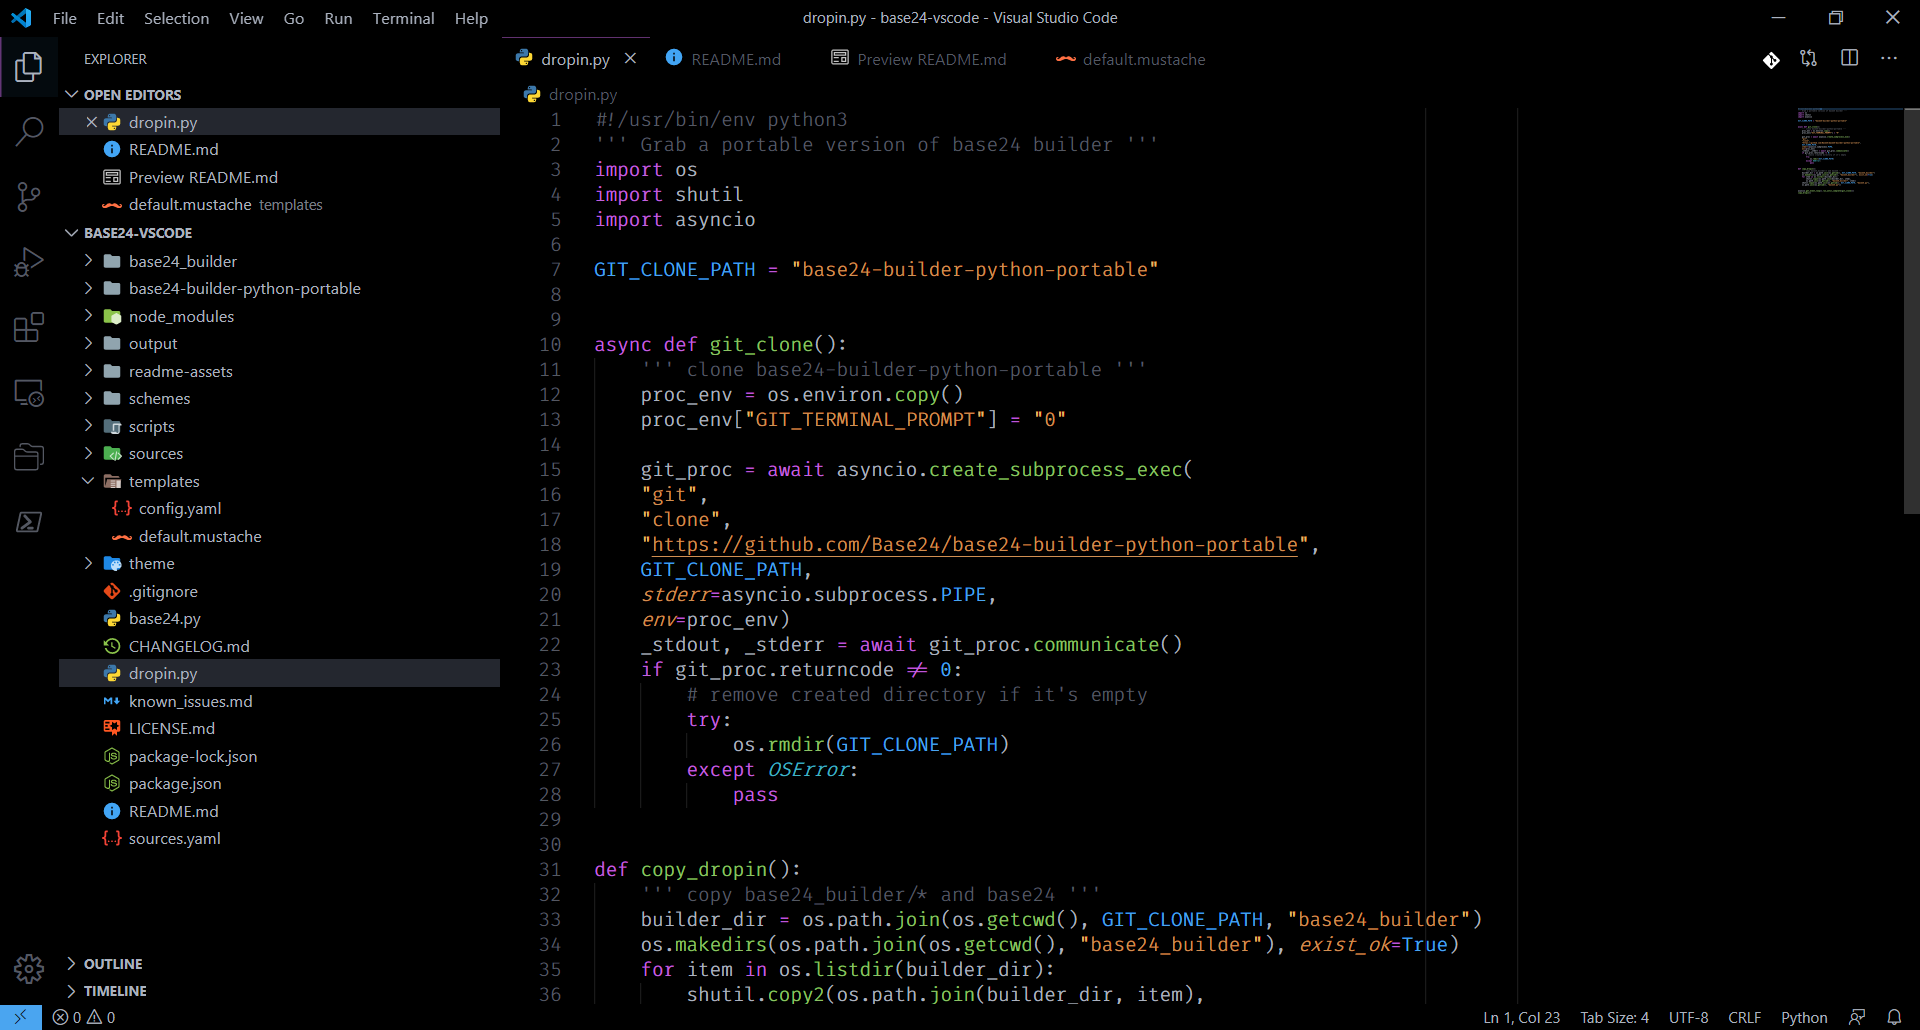Open the Terminal menu
The height and width of the screenshot is (1030, 1920).
click(x=403, y=18)
